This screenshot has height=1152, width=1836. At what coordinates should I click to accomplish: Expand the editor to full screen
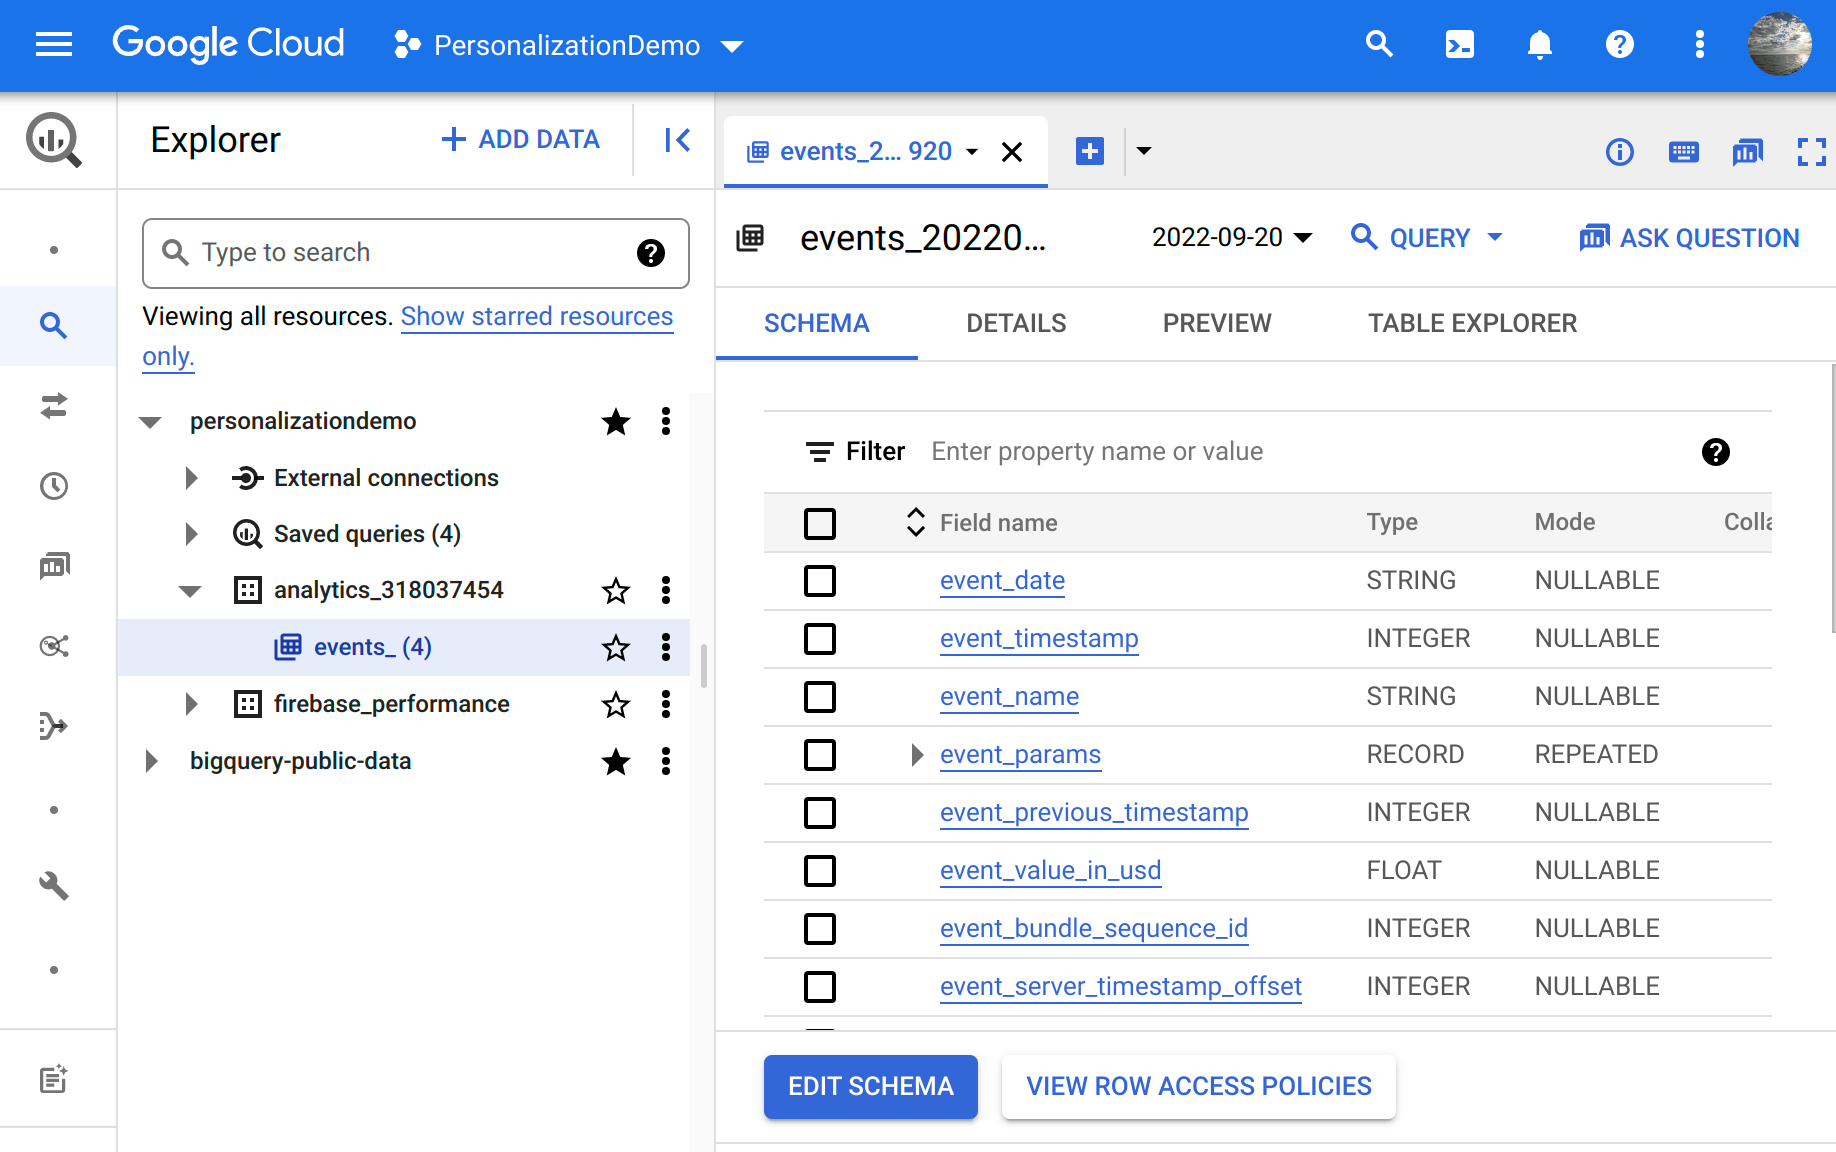tap(1811, 152)
